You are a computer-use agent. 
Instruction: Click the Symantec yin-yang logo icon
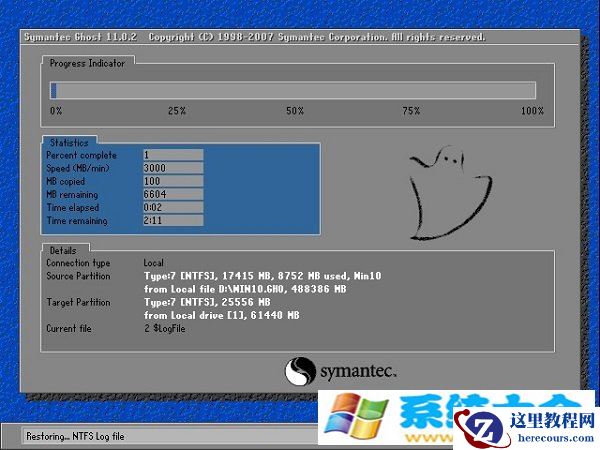pyautogui.click(x=300, y=371)
